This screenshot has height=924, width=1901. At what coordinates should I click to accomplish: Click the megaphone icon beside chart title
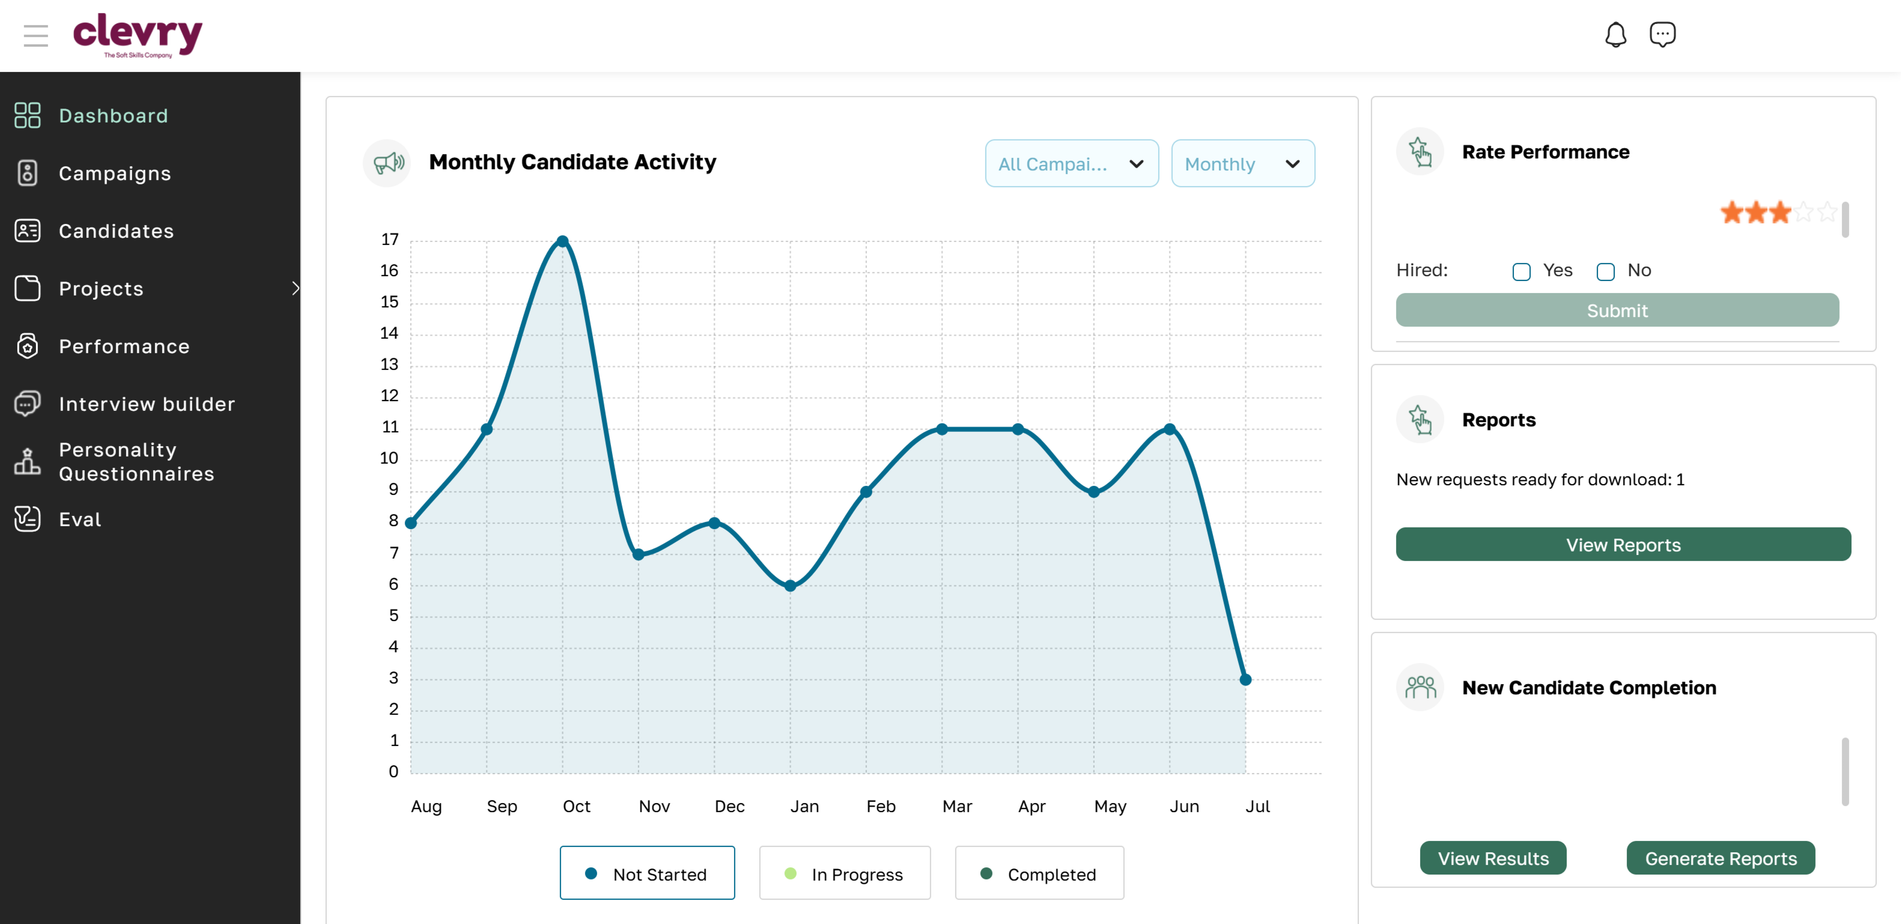point(388,162)
